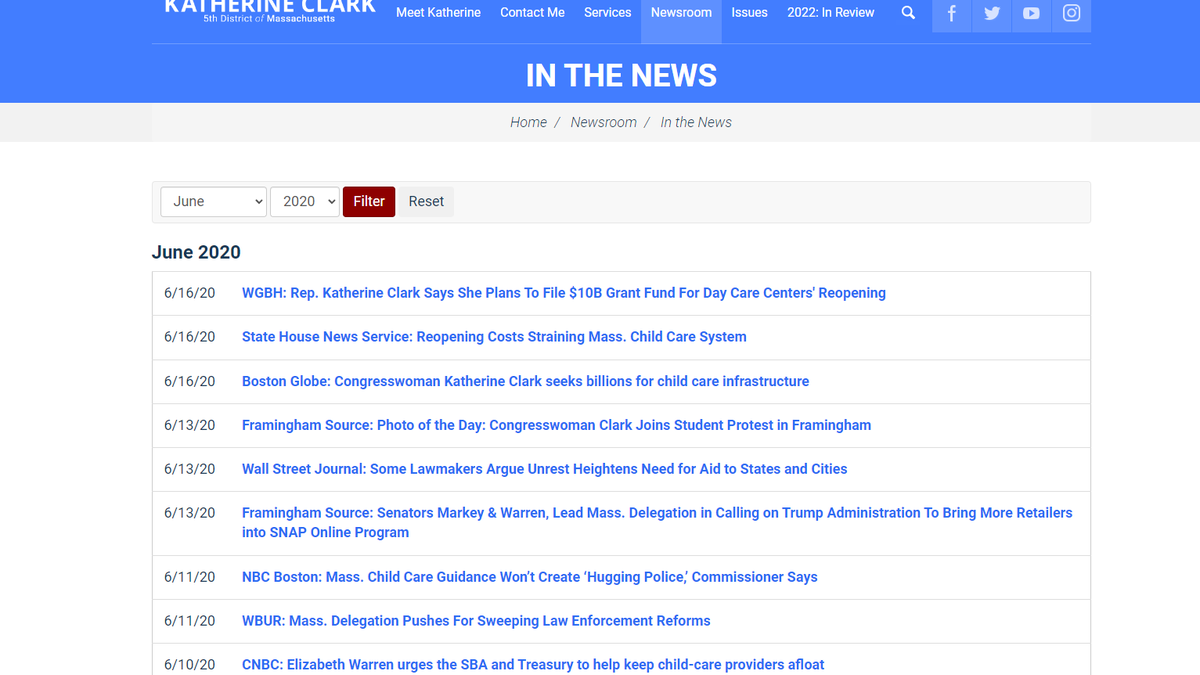Viewport: 1200px width, 675px height.
Task: Open the Services menu
Action: tap(608, 13)
